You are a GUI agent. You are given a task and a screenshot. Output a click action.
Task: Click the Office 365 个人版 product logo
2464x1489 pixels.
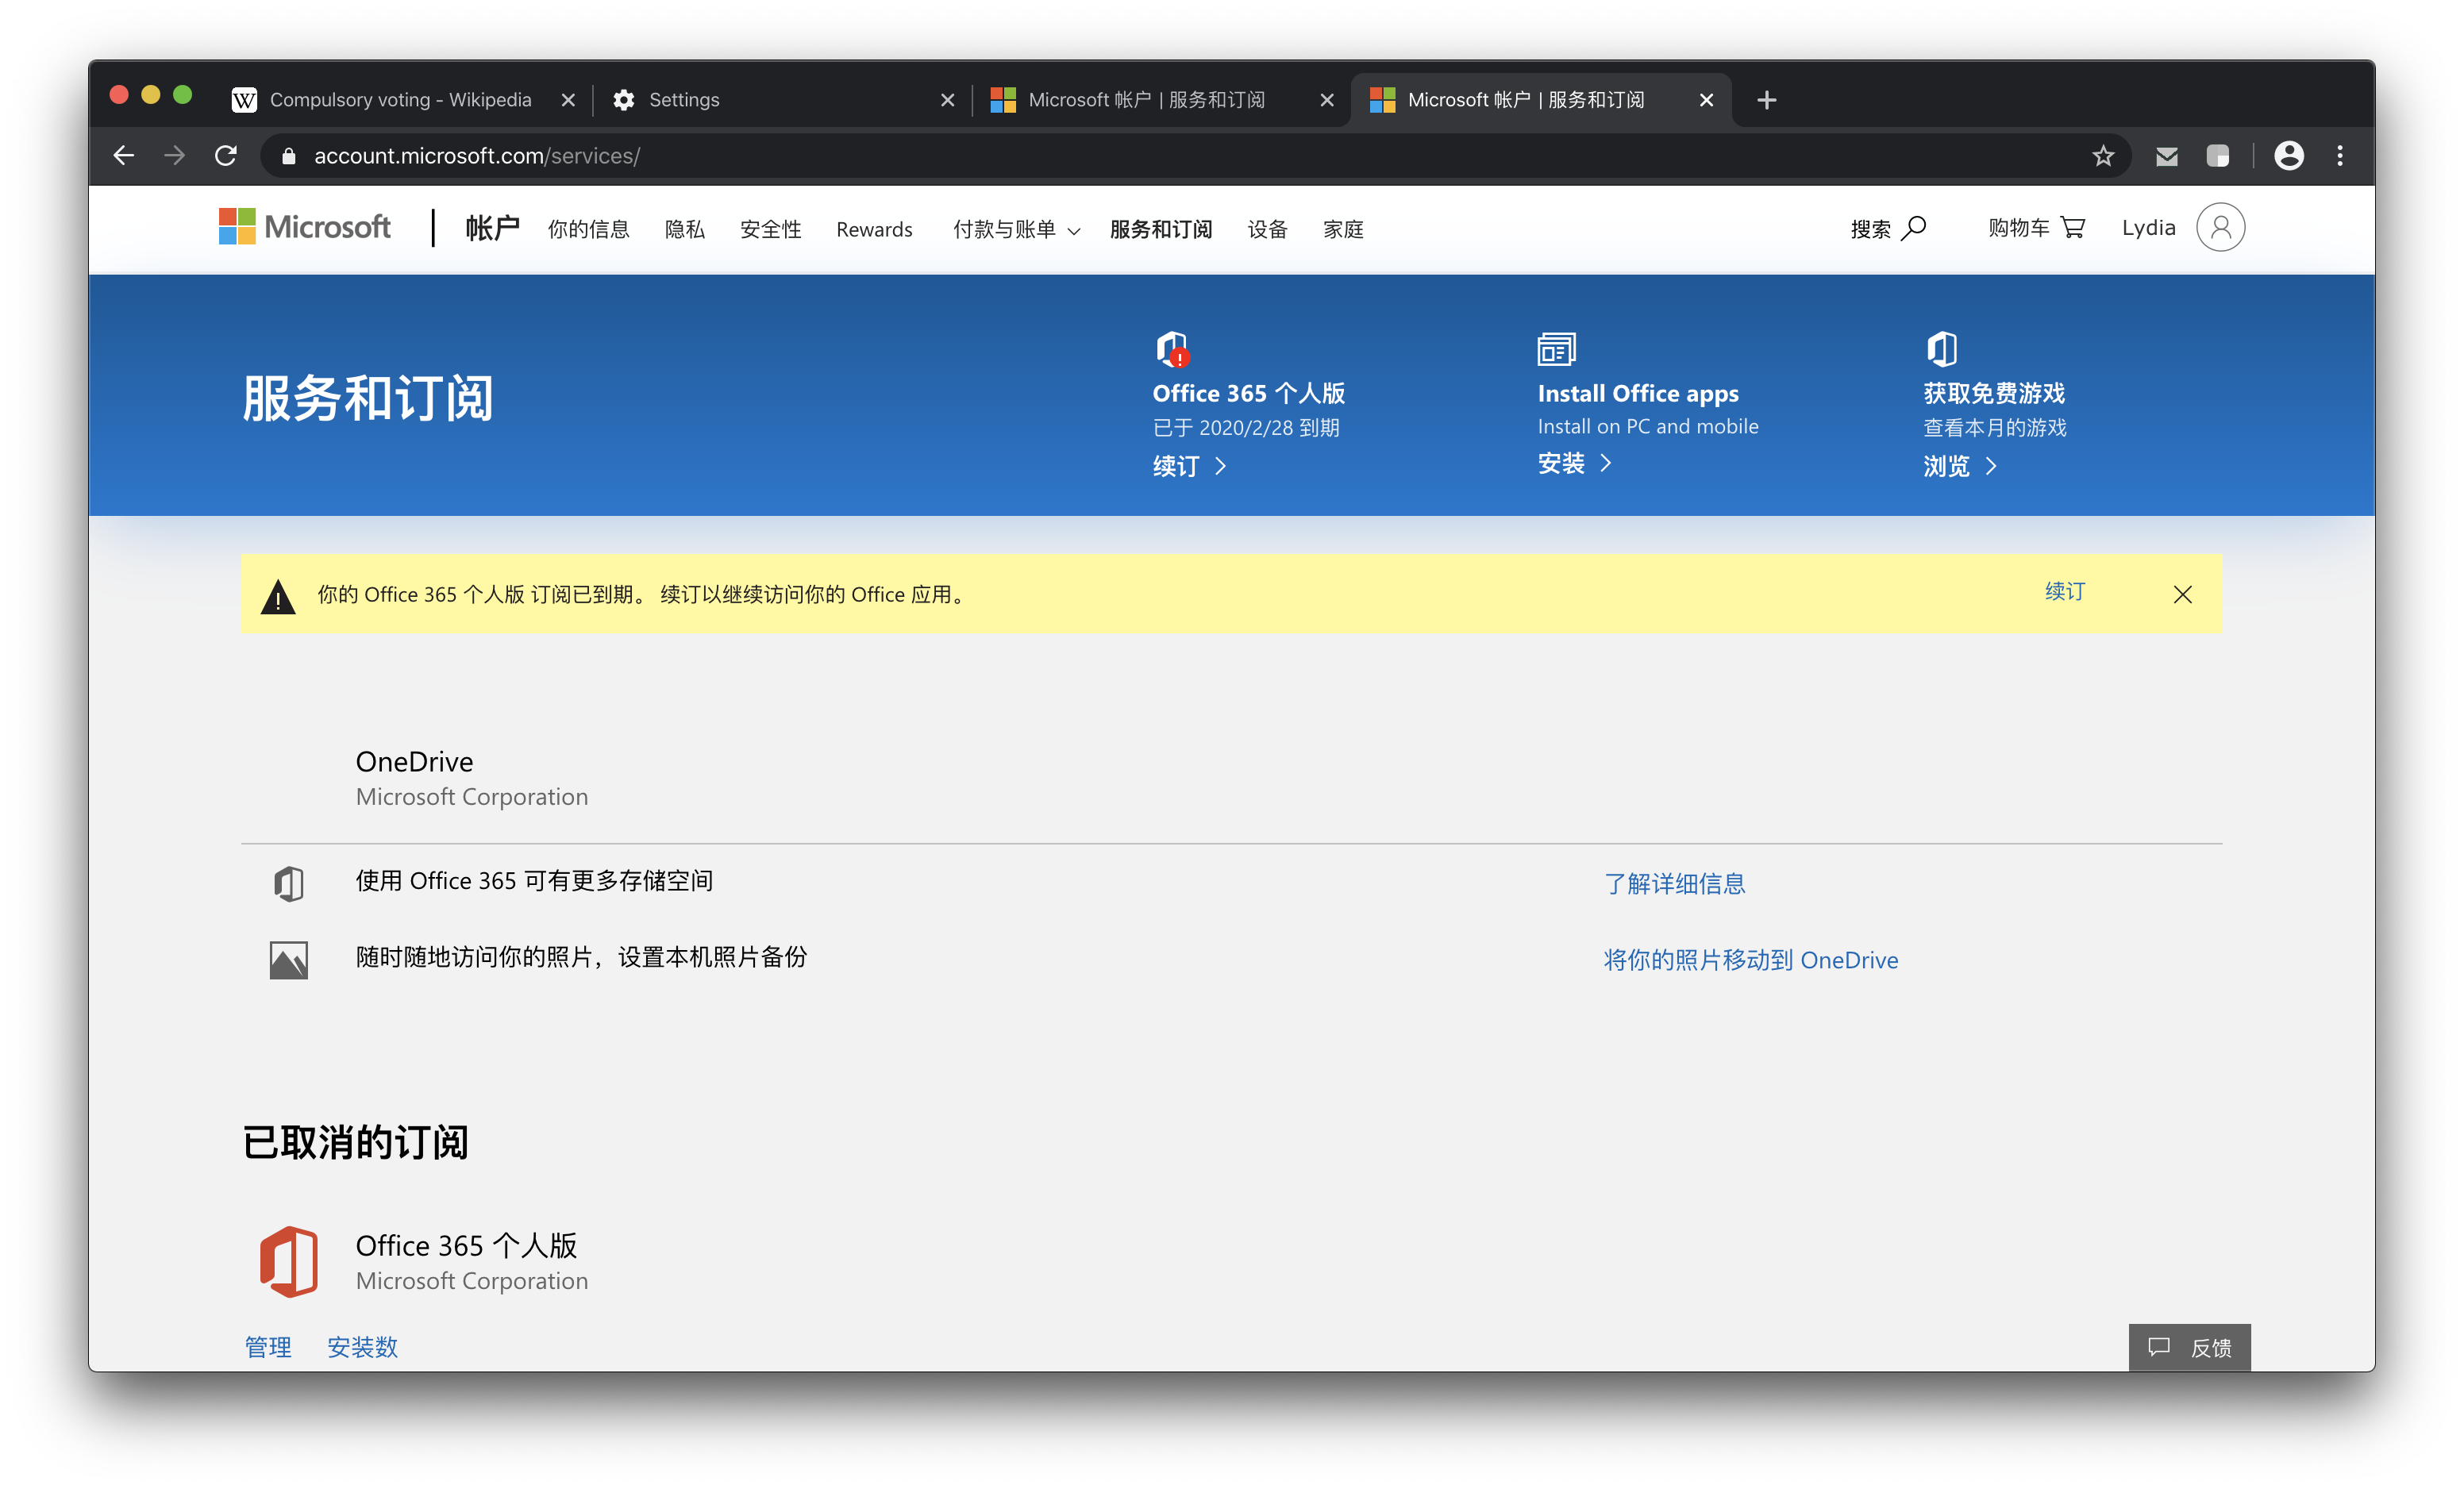coord(290,1260)
